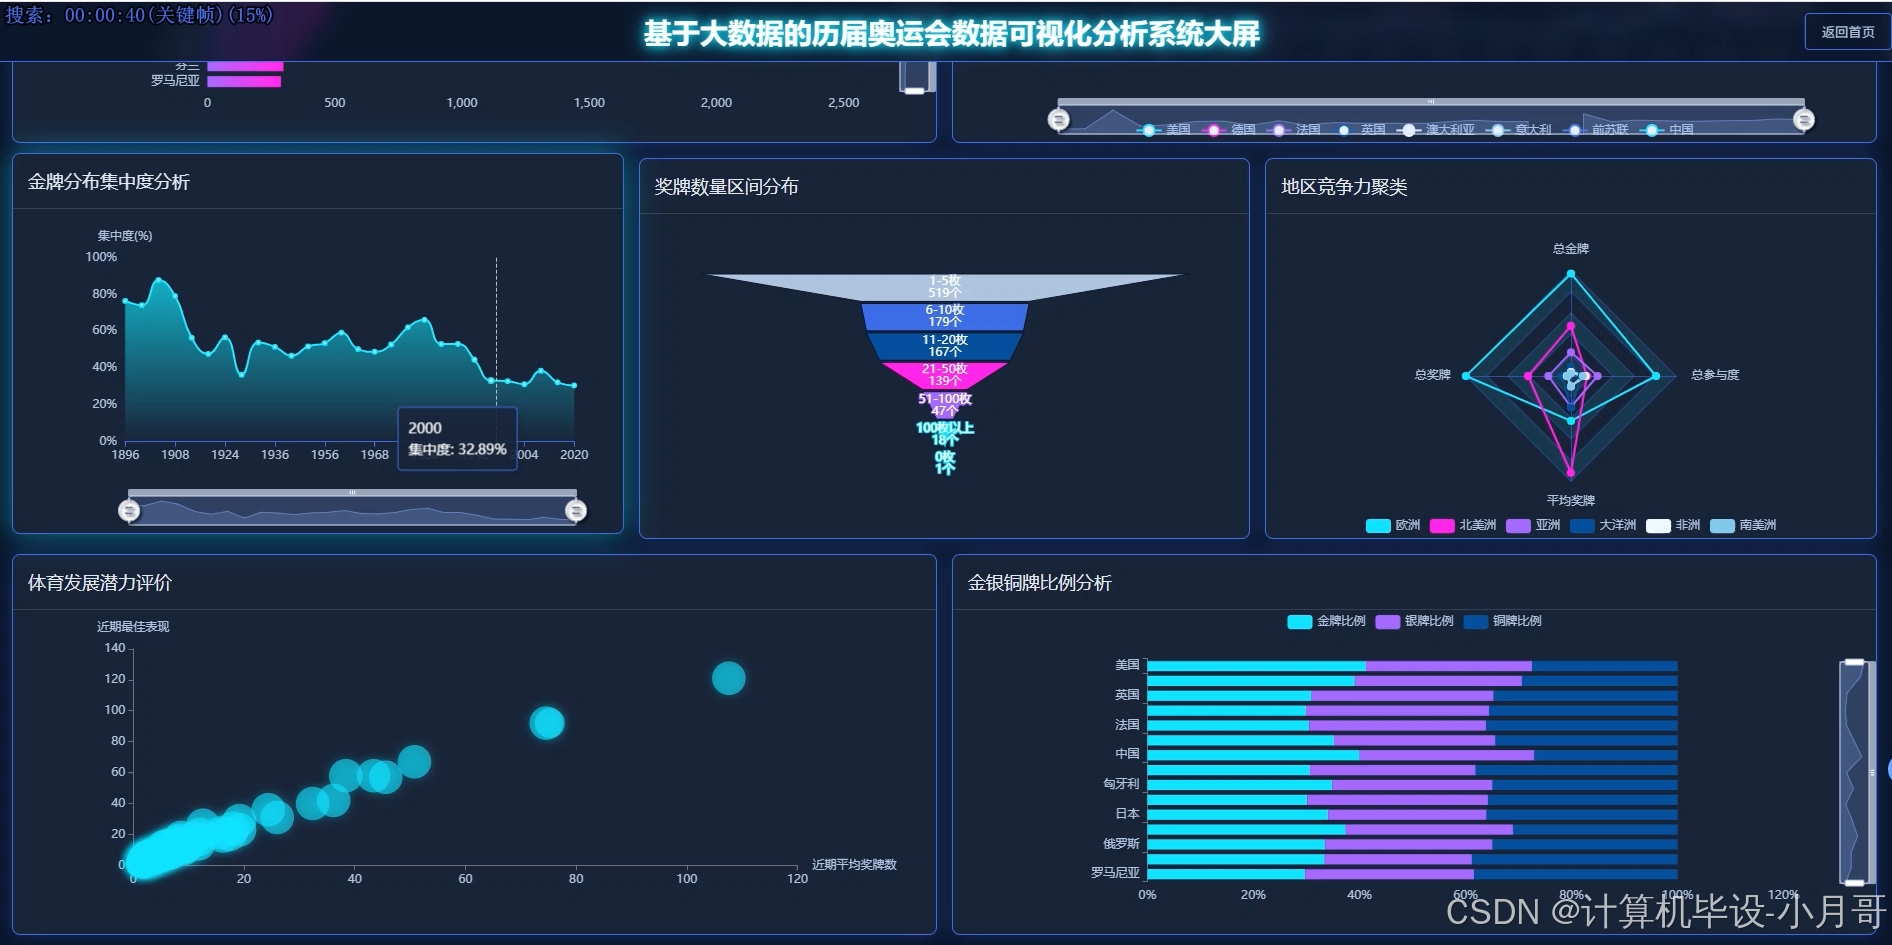The height and width of the screenshot is (945, 1892).
Task: Toggle the 金牌比例 legend in medal ratio chart
Action: (x=1299, y=621)
